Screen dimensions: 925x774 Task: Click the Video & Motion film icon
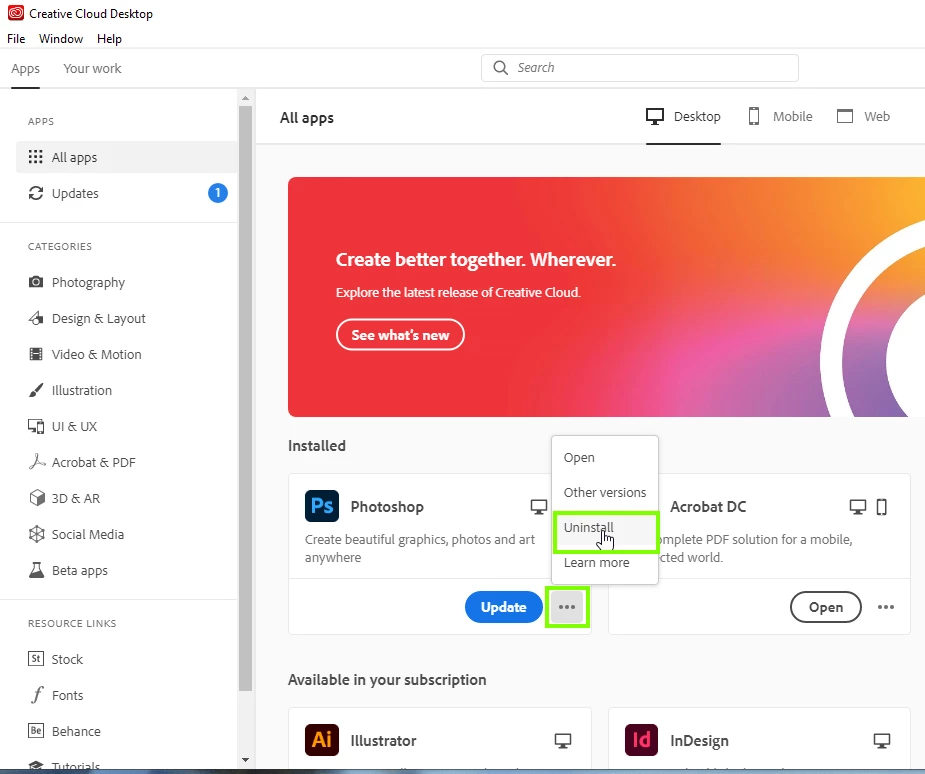click(36, 354)
